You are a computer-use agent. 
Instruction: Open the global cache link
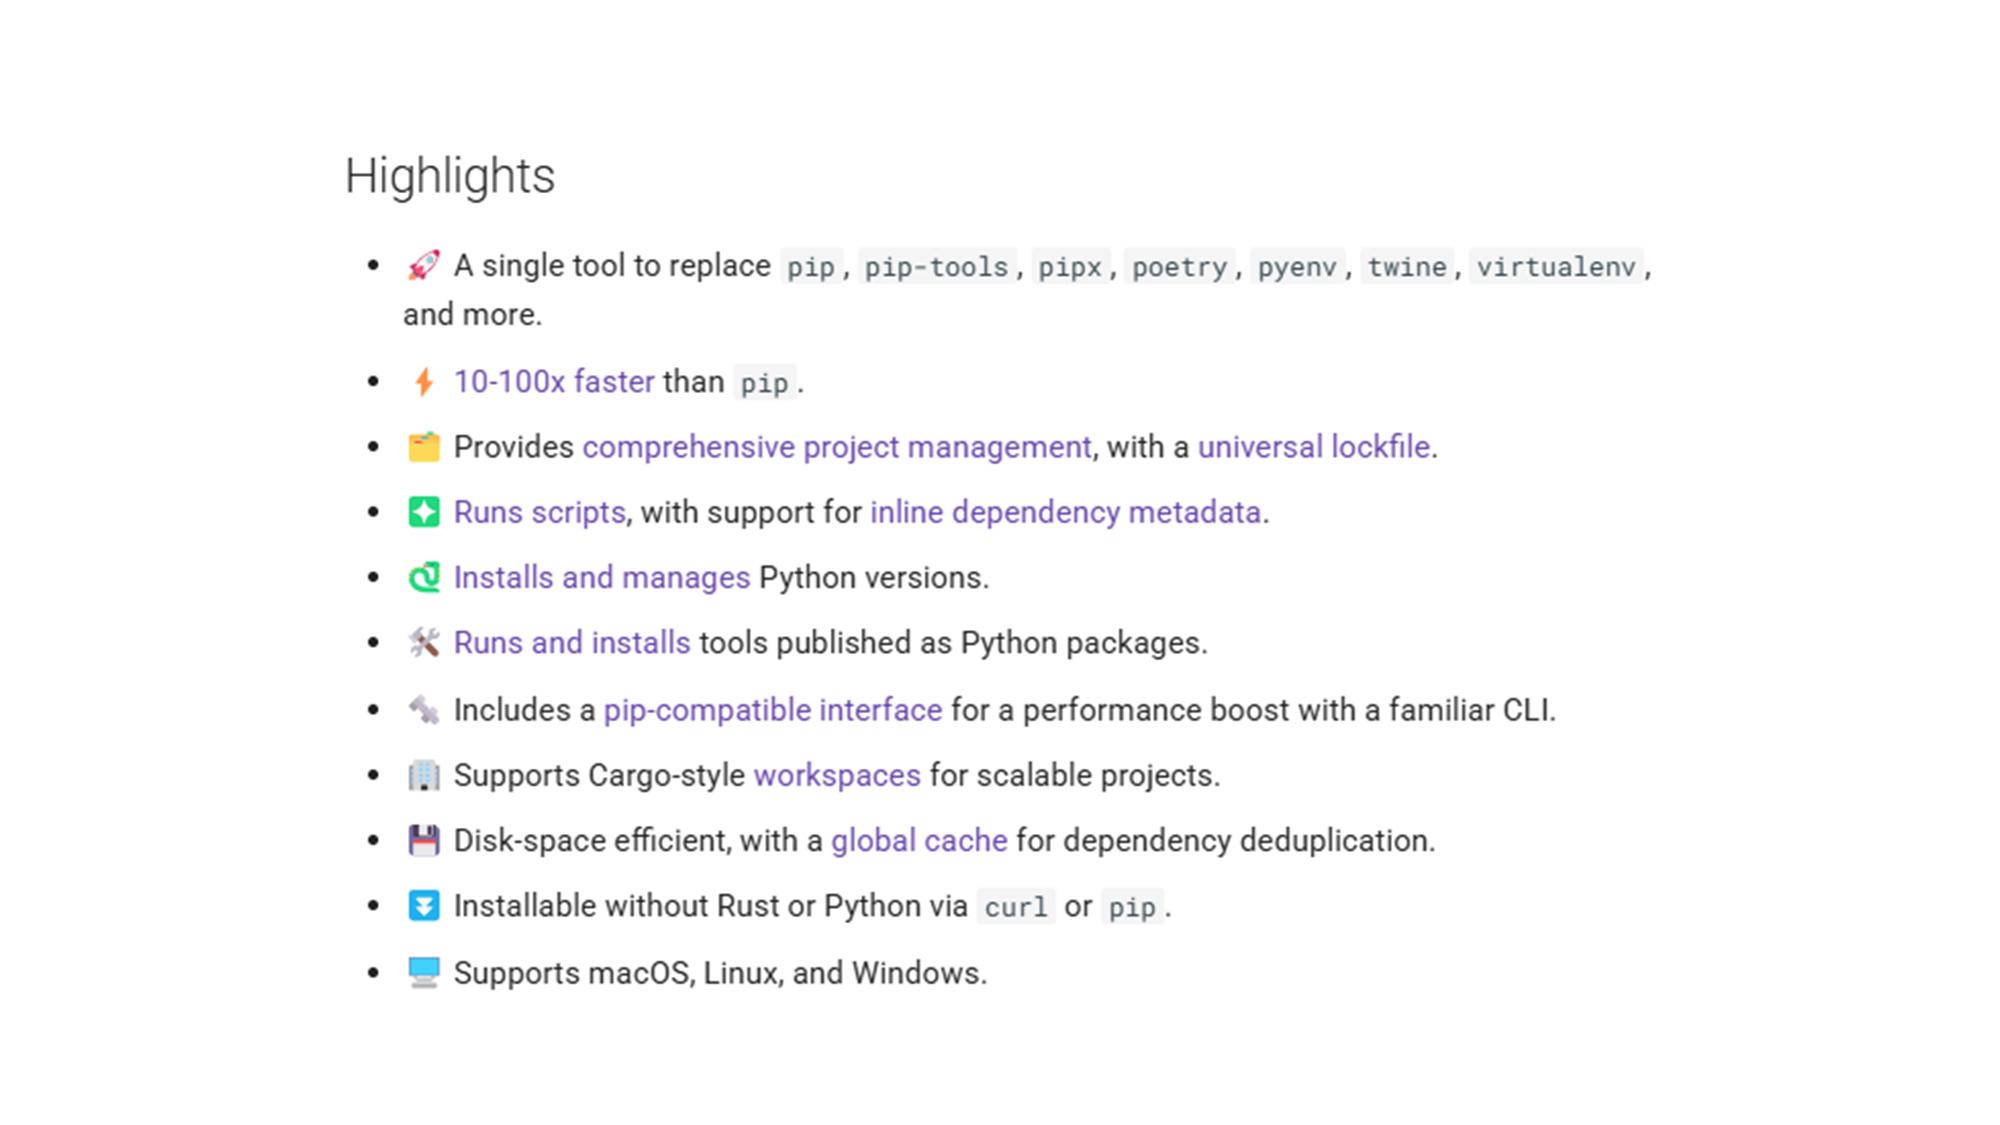pos(919,840)
